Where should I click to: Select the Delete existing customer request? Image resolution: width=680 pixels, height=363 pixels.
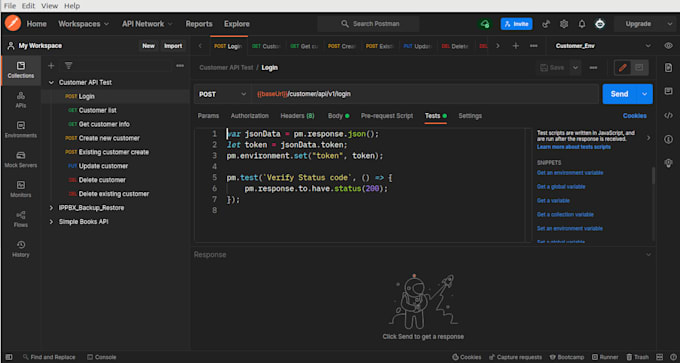coord(114,194)
